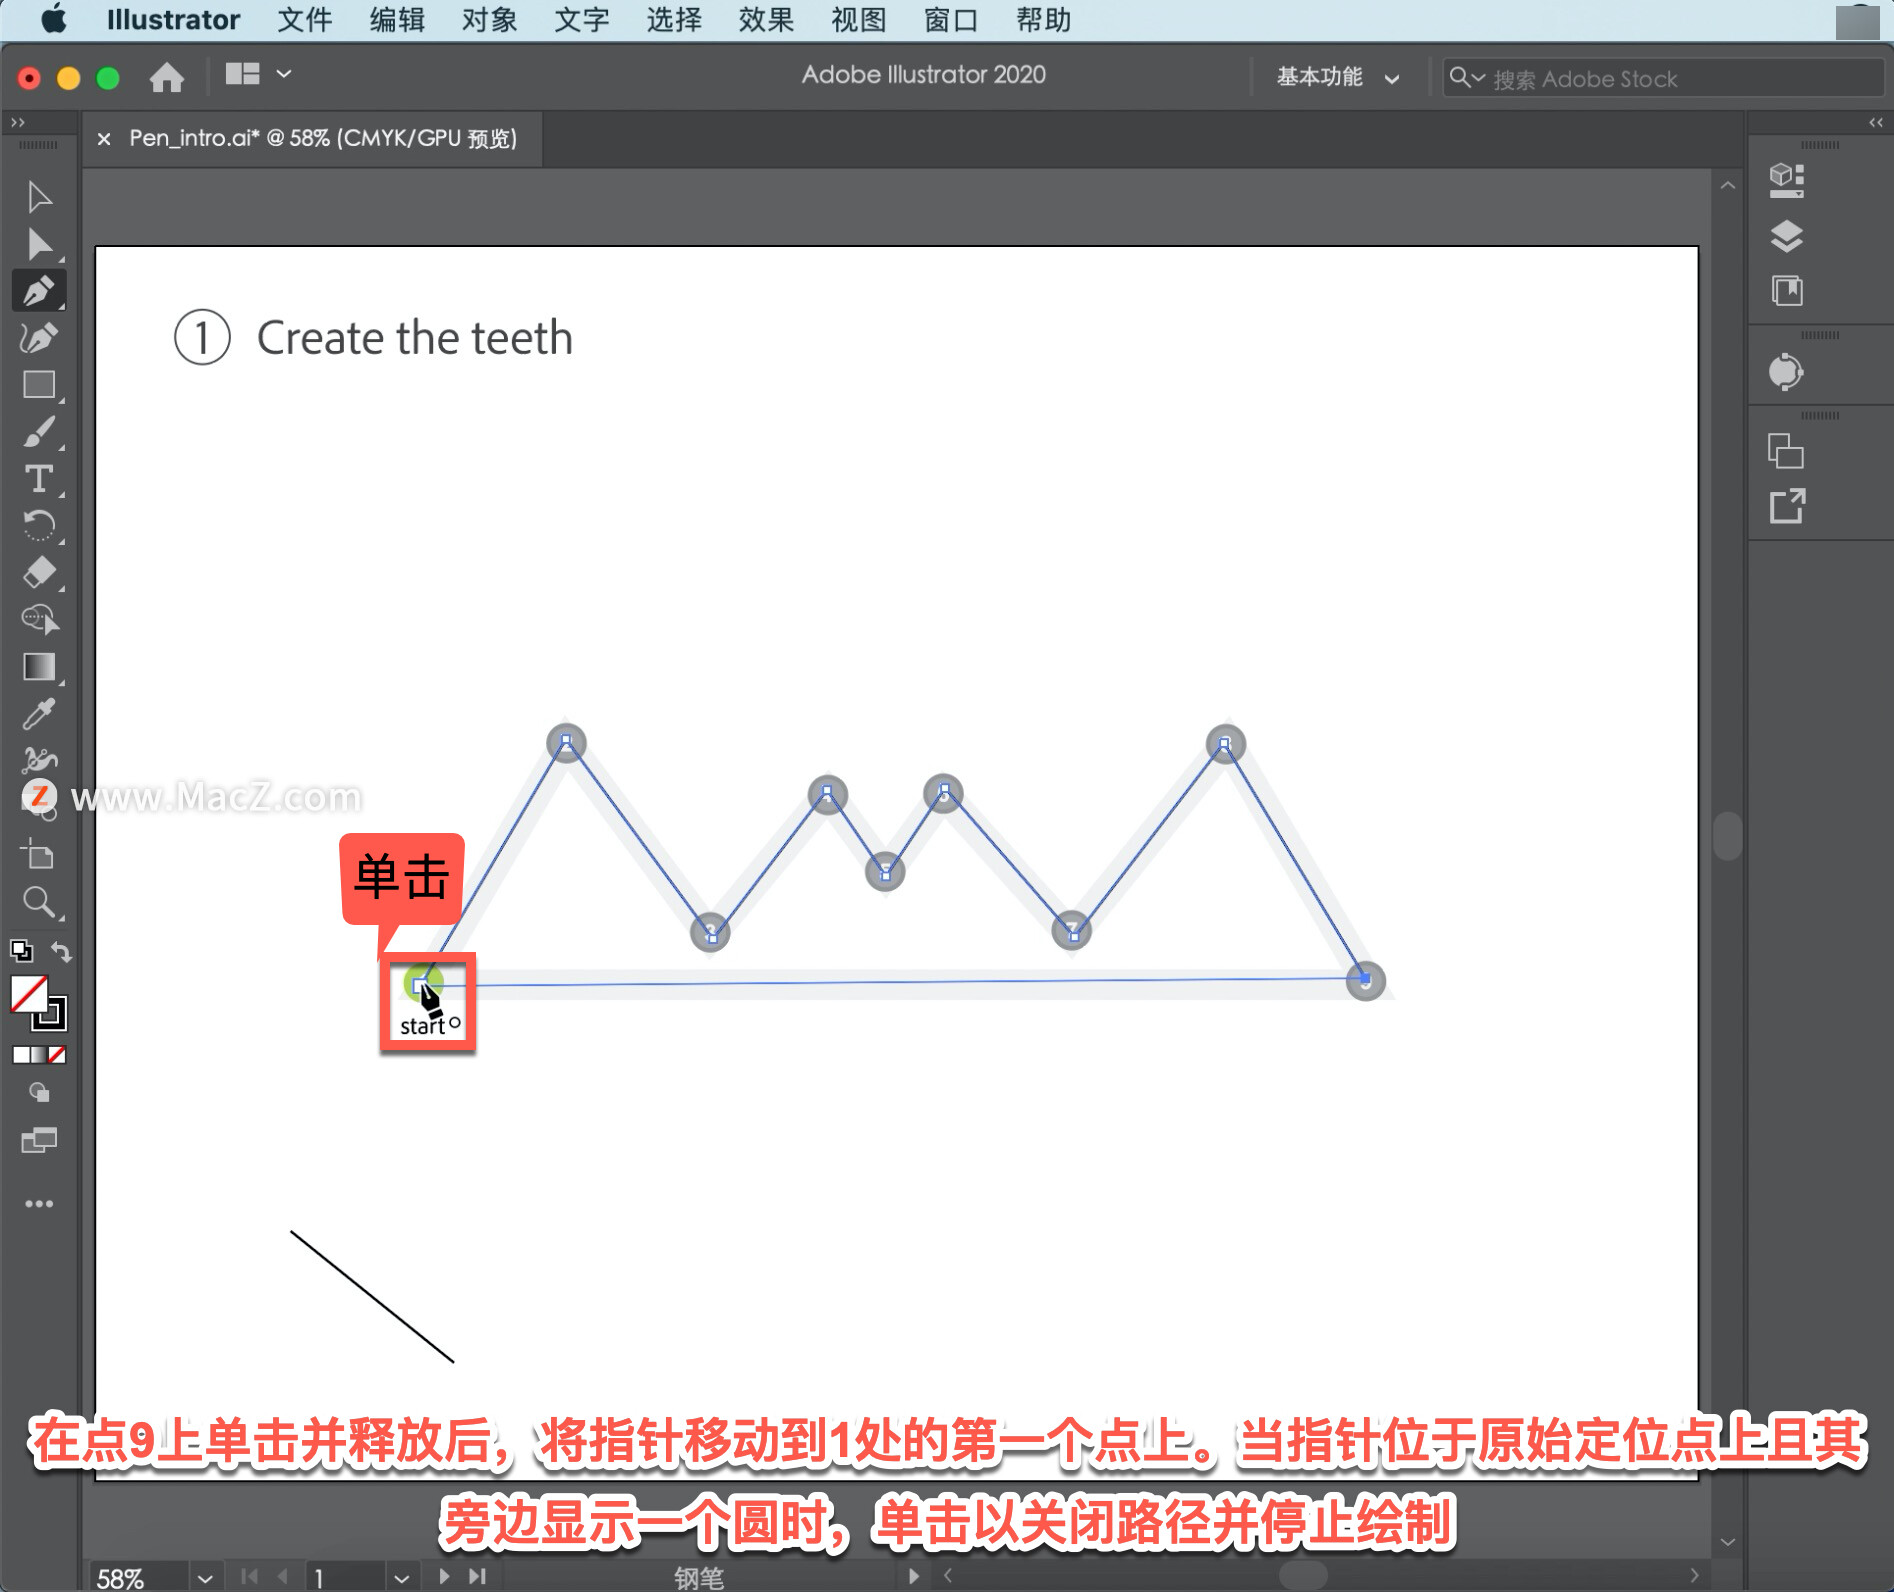Toggle the drawing mode icon

click(x=39, y=1093)
